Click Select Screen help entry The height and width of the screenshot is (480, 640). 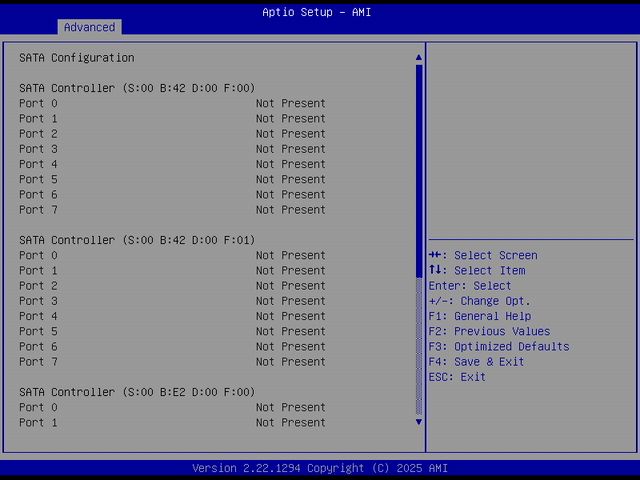click(483, 255)
